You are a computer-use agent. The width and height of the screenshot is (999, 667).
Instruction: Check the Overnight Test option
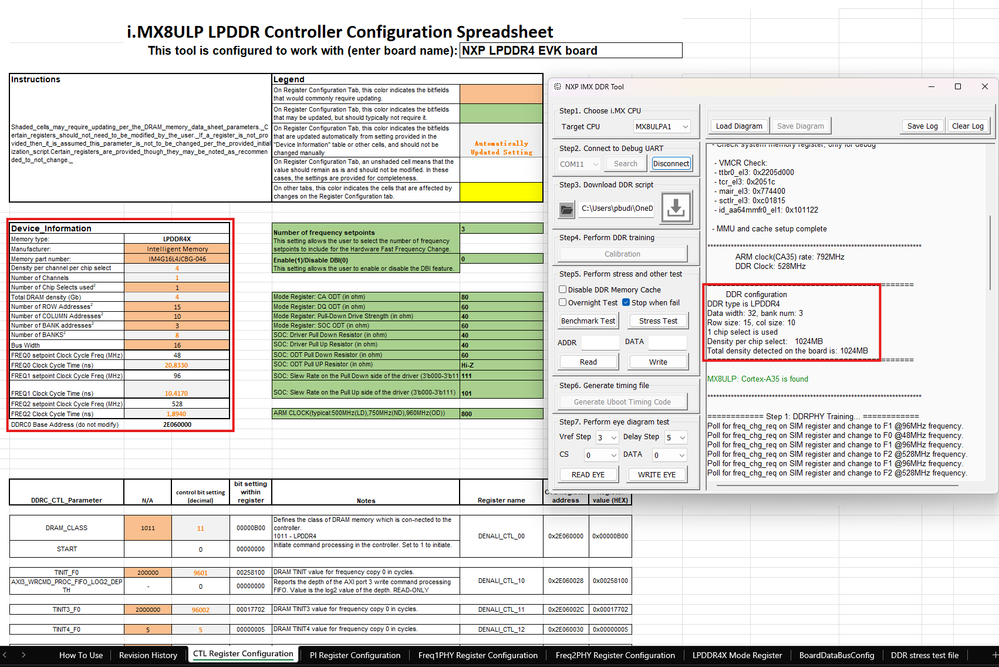[x=562, y=302]
